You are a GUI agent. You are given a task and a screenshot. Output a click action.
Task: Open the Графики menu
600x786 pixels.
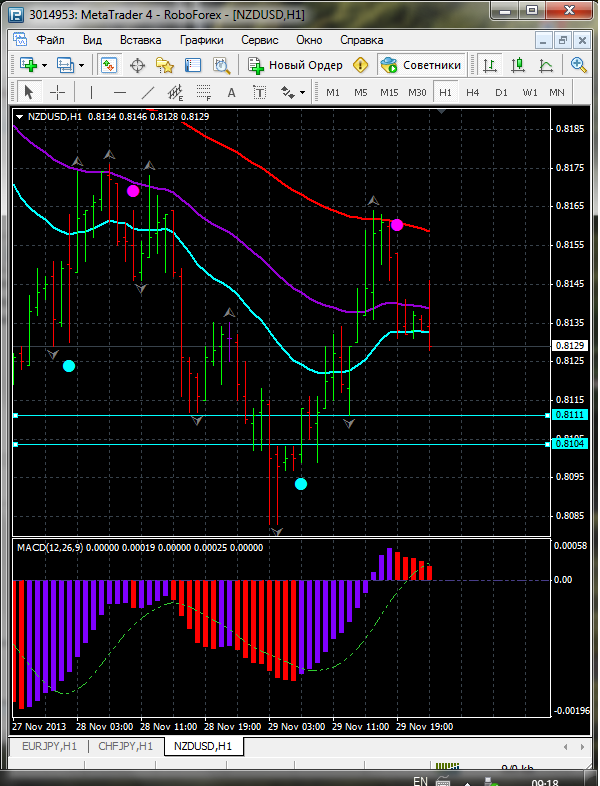click(x=202, y=40)
